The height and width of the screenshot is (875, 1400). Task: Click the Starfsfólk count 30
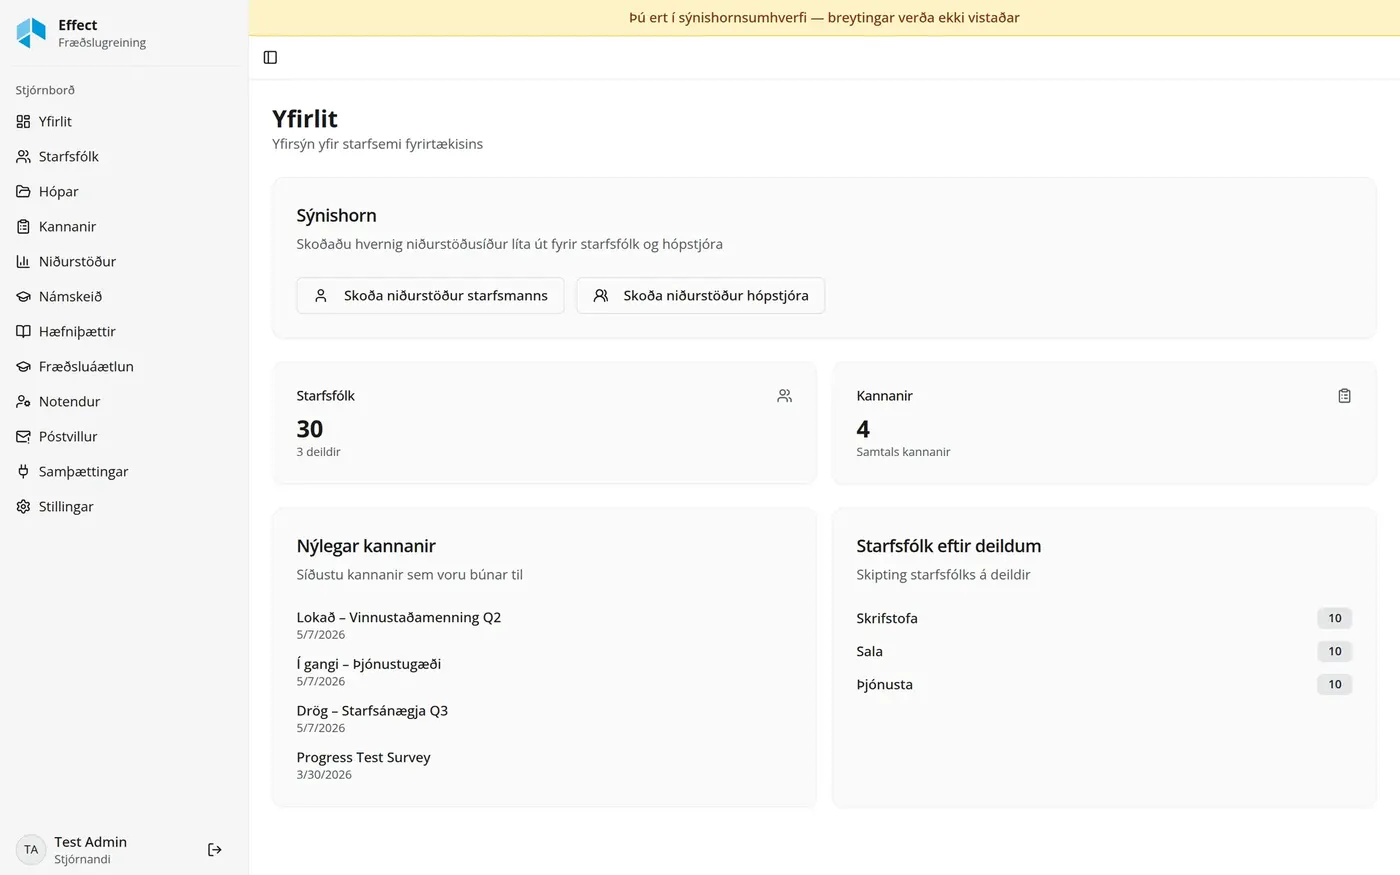point(310,429)
